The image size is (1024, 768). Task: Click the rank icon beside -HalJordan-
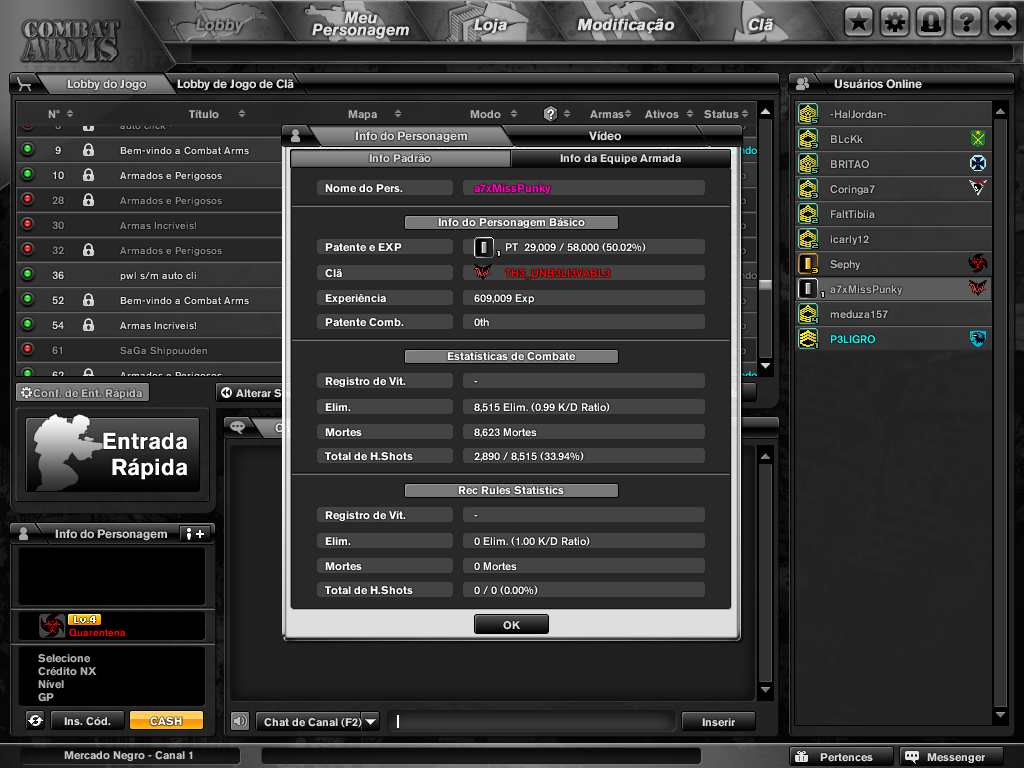[808, 114]
